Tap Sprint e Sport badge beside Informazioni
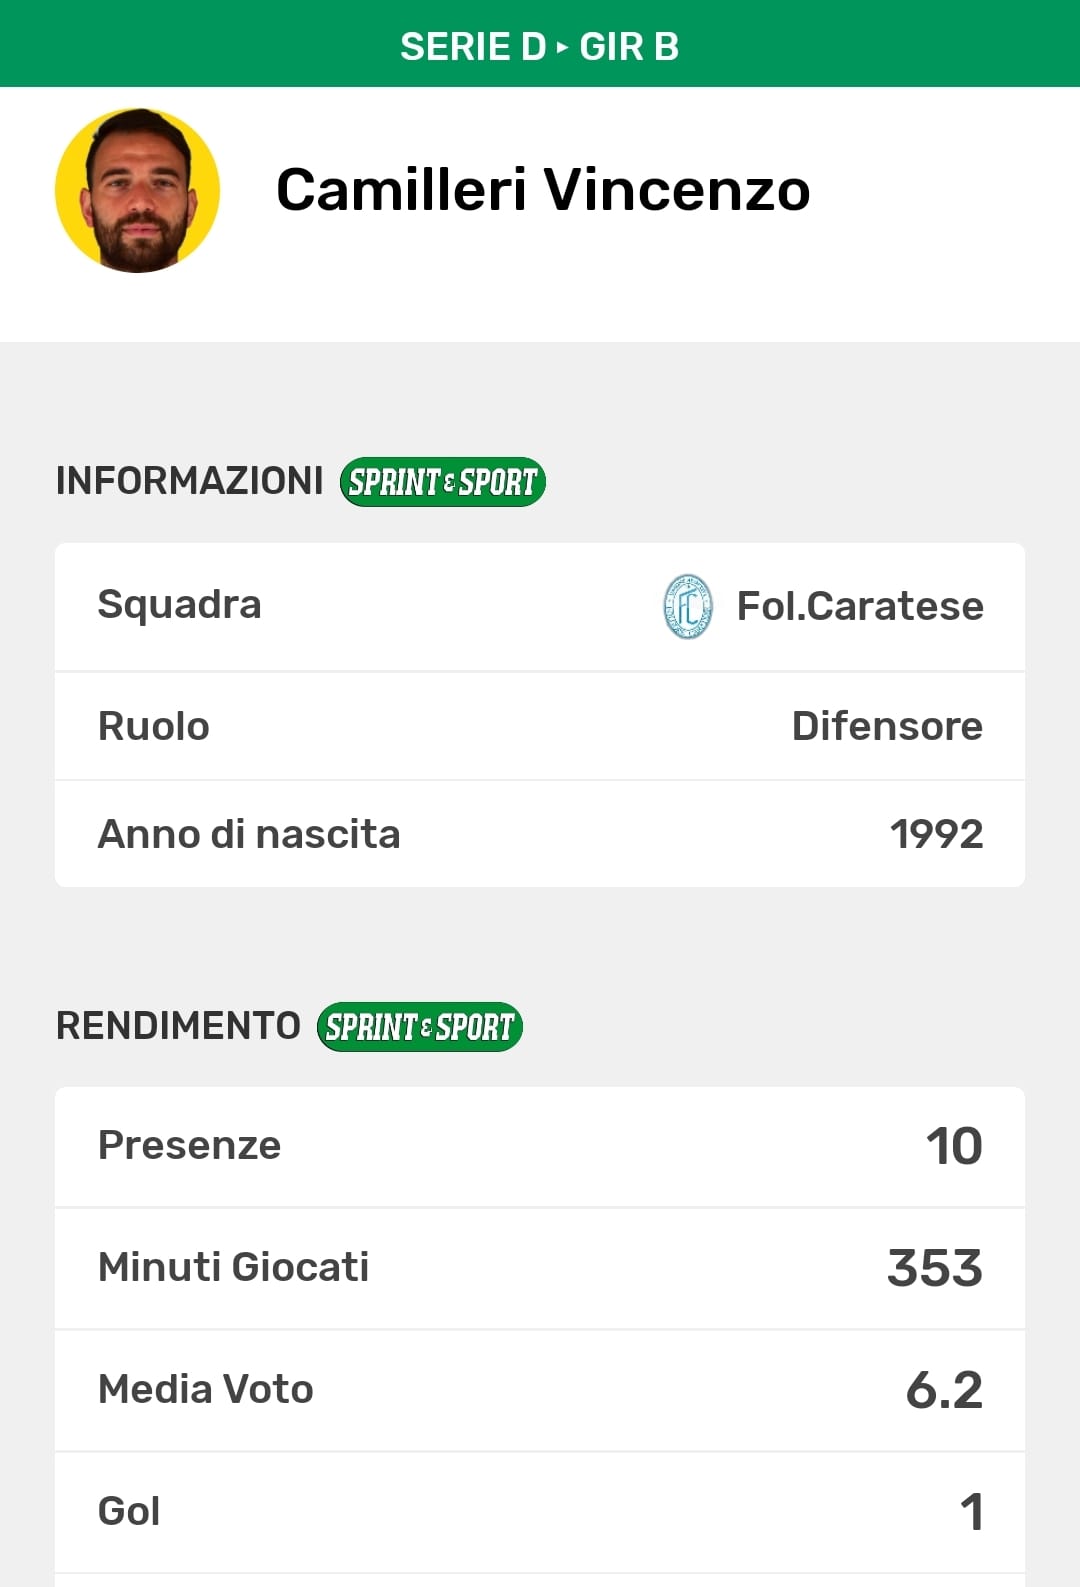1080x1587 pixels. 442,482
